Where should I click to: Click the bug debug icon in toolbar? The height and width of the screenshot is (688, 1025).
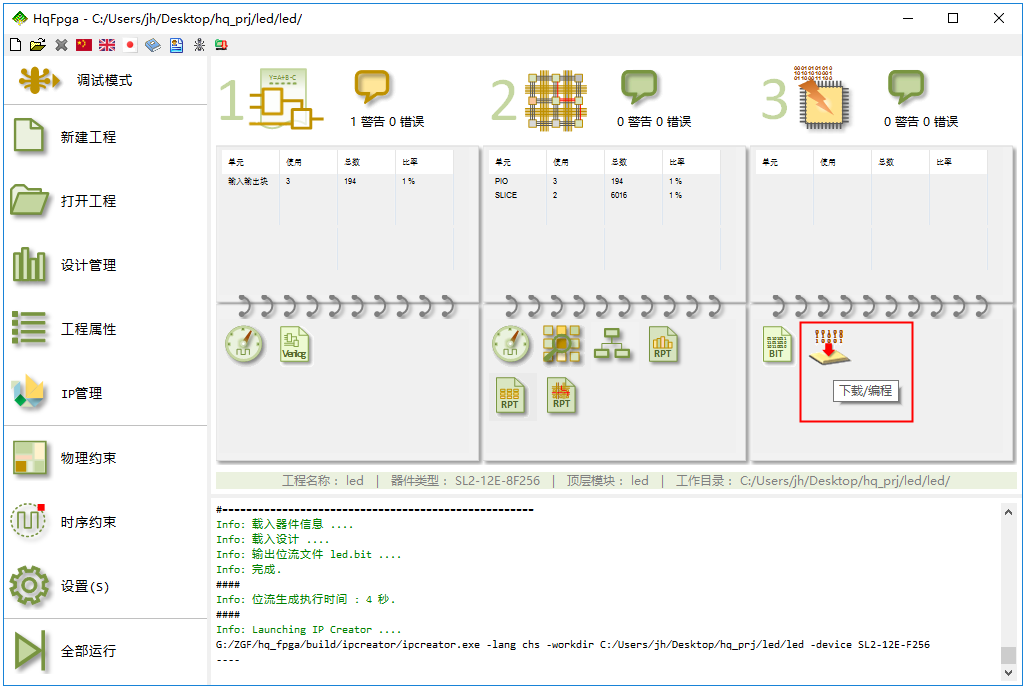[x=199, y=45]
